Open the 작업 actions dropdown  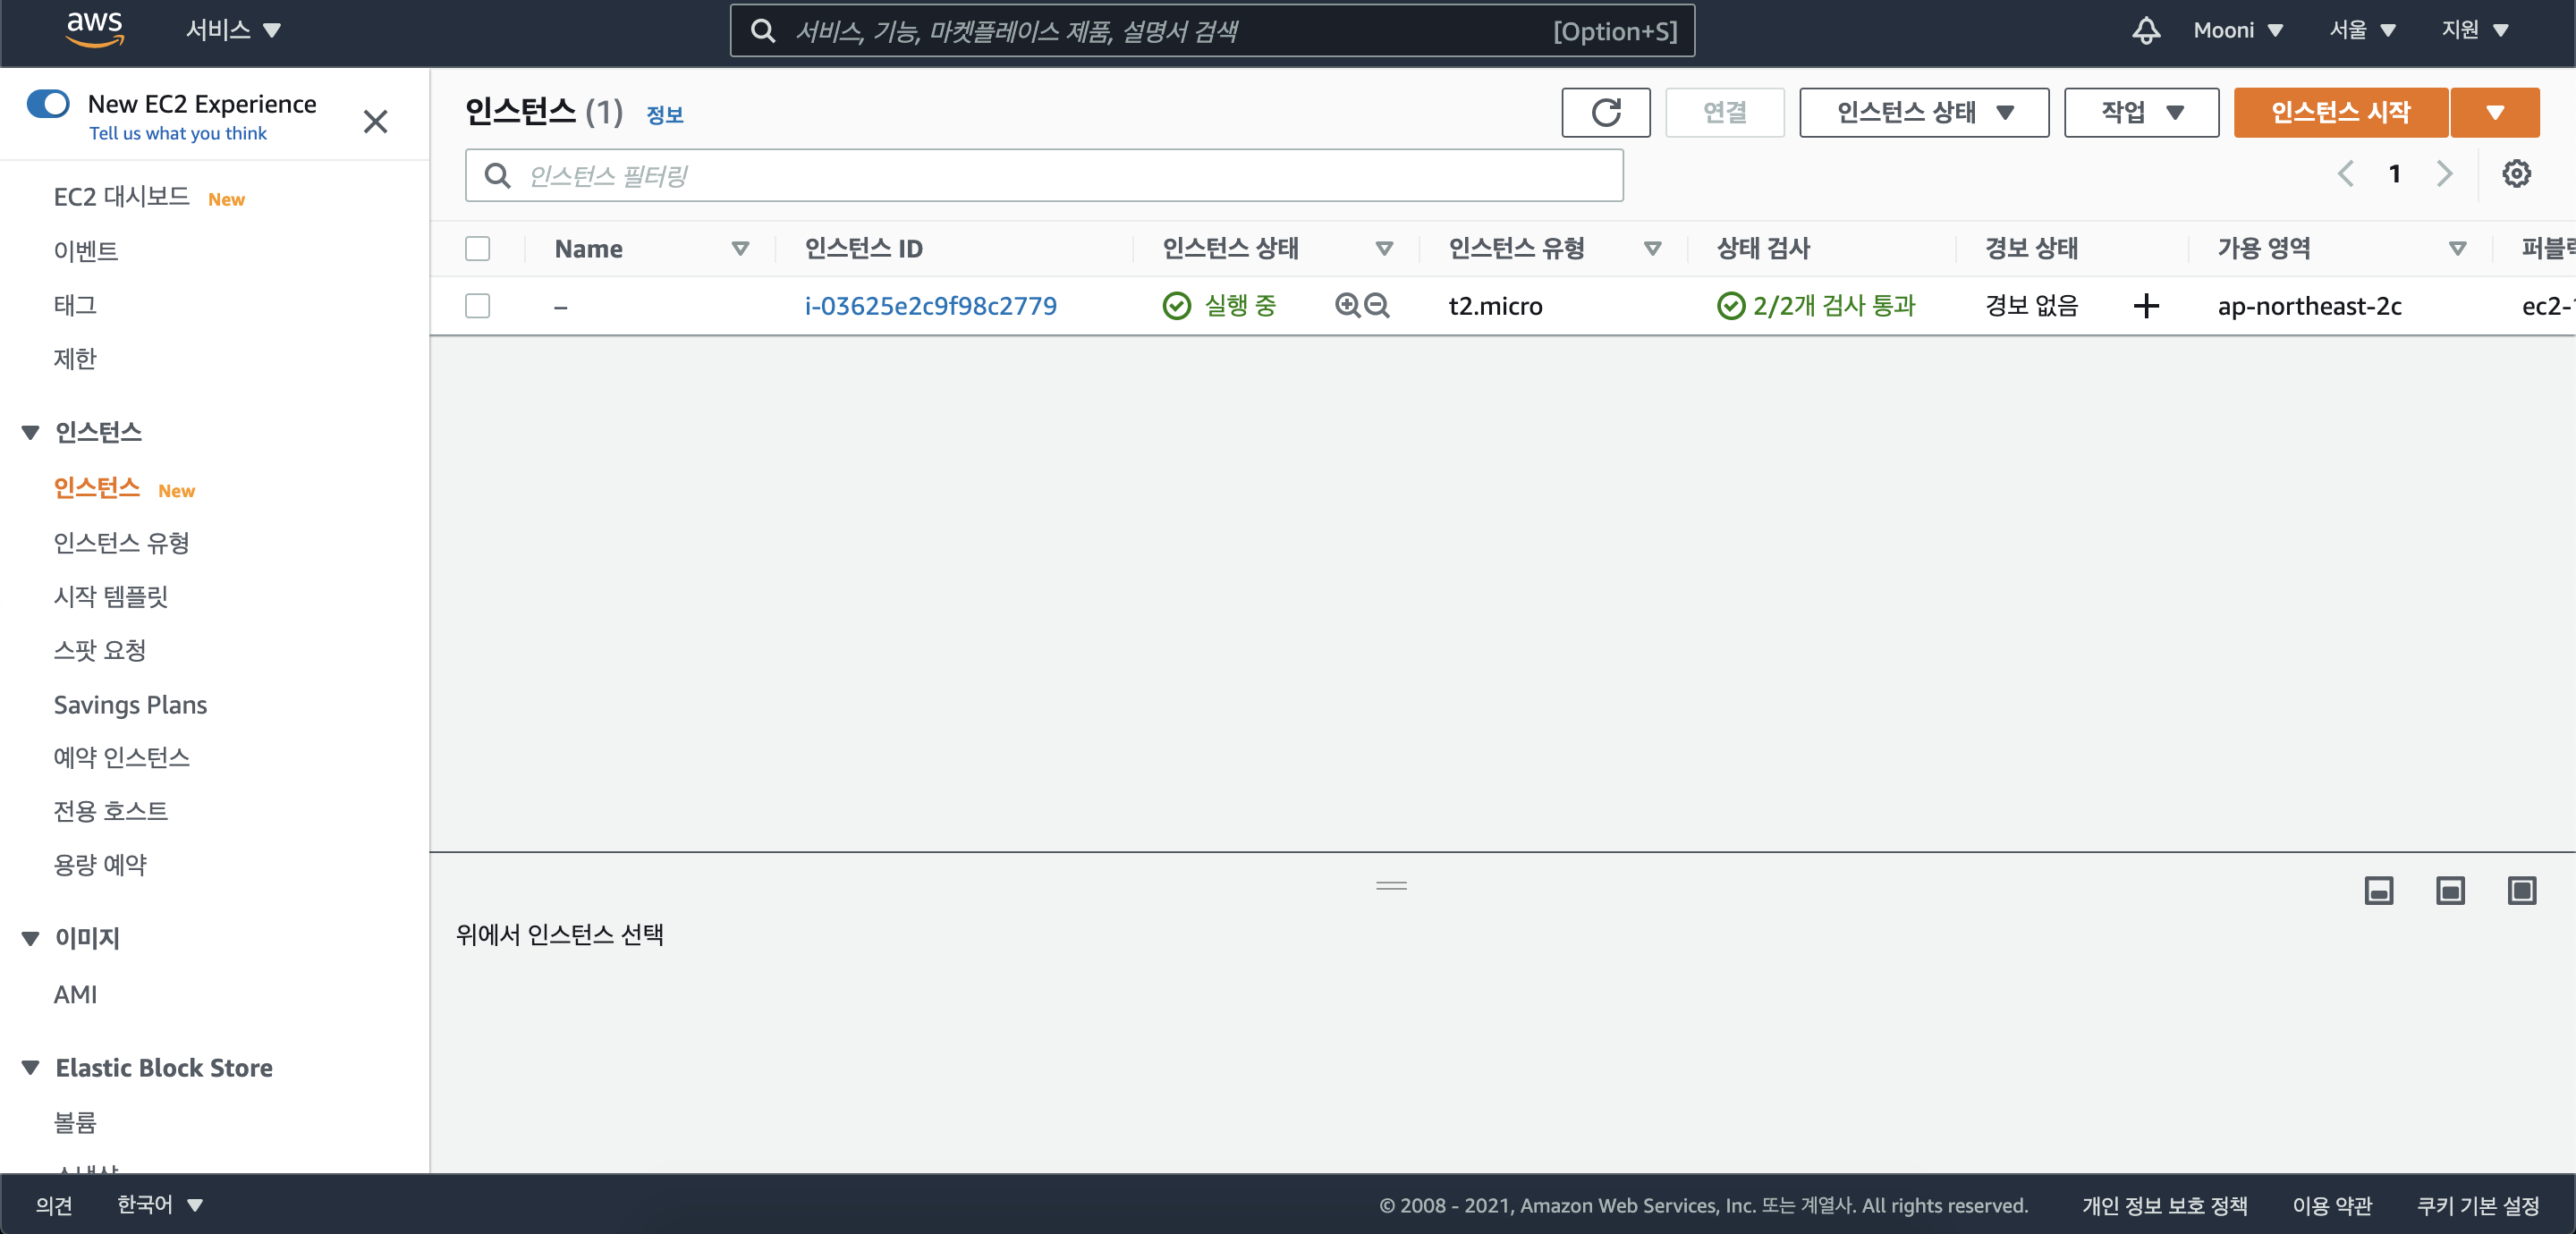click(2140, 112)
